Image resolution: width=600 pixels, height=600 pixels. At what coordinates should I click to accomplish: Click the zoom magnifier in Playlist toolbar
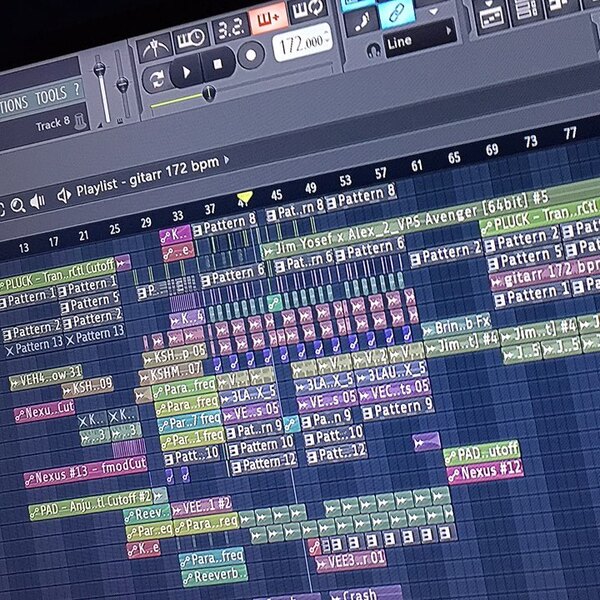coord(18,206)
